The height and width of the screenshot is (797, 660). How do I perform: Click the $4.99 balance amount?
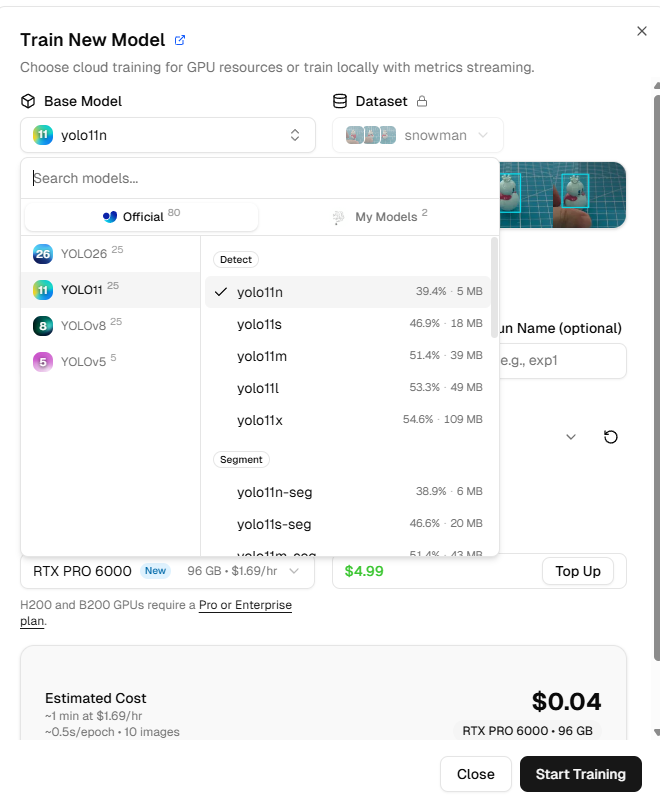364,571
